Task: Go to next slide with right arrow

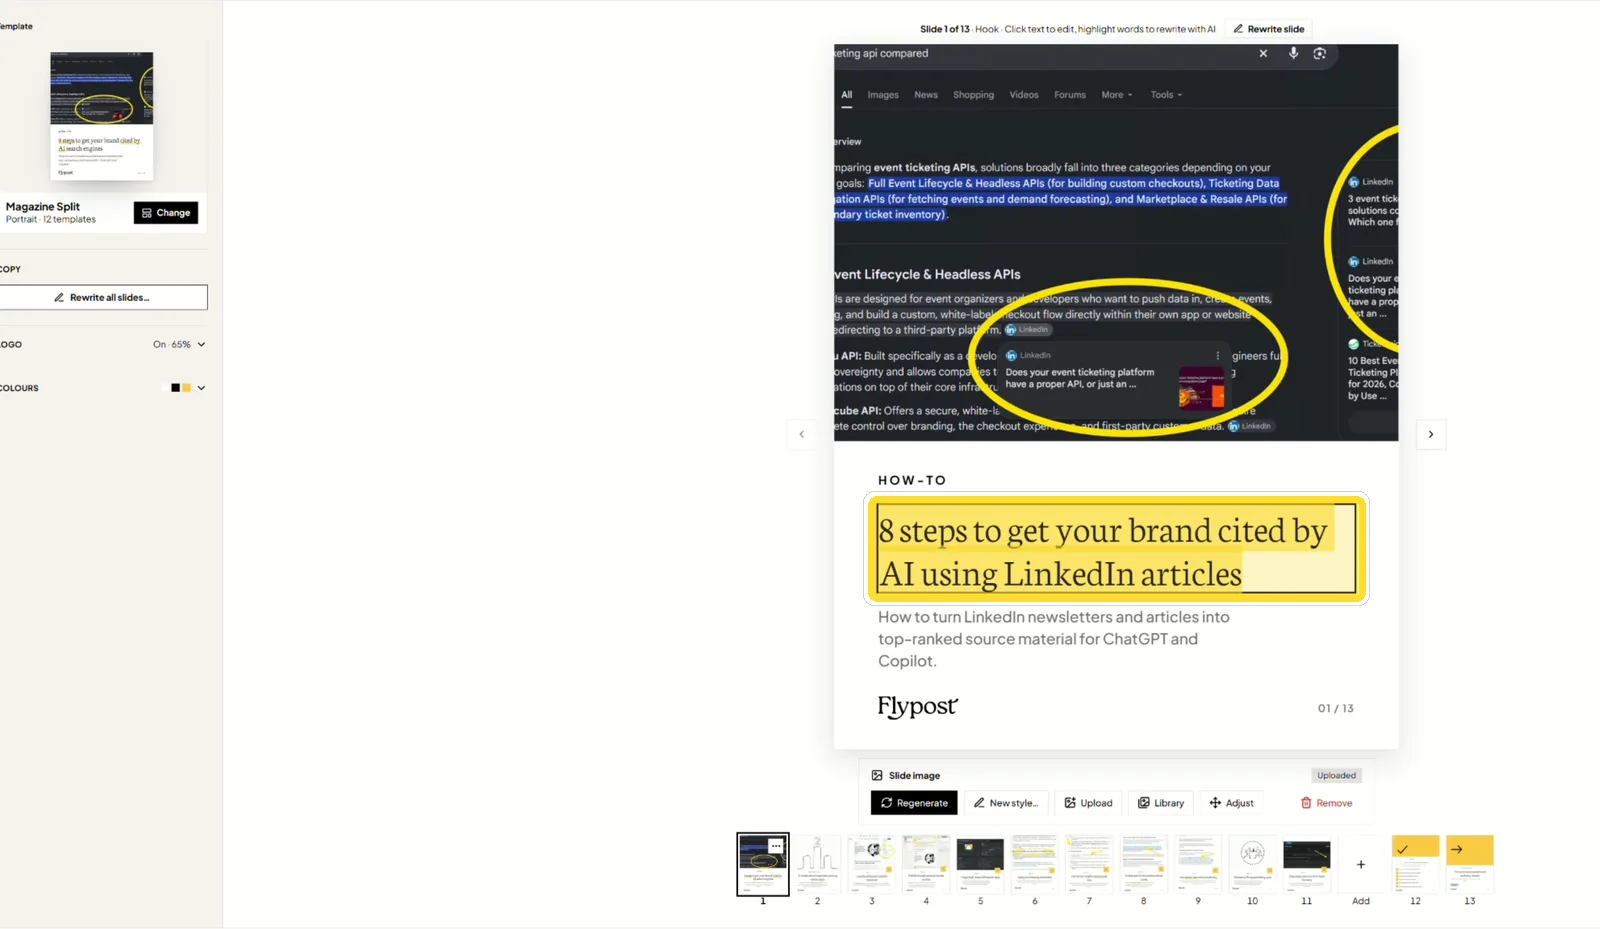Action: click(x=1431, y=434)
